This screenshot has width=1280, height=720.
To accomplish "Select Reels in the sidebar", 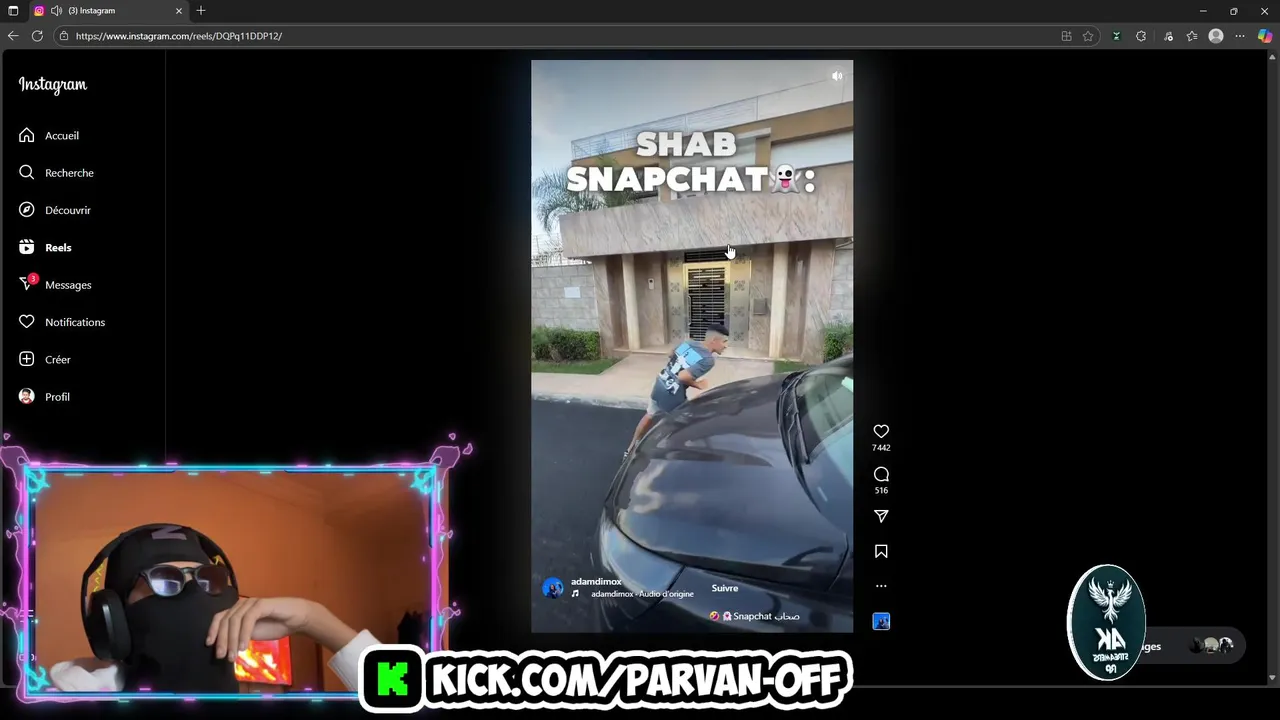I will [45, 247].
